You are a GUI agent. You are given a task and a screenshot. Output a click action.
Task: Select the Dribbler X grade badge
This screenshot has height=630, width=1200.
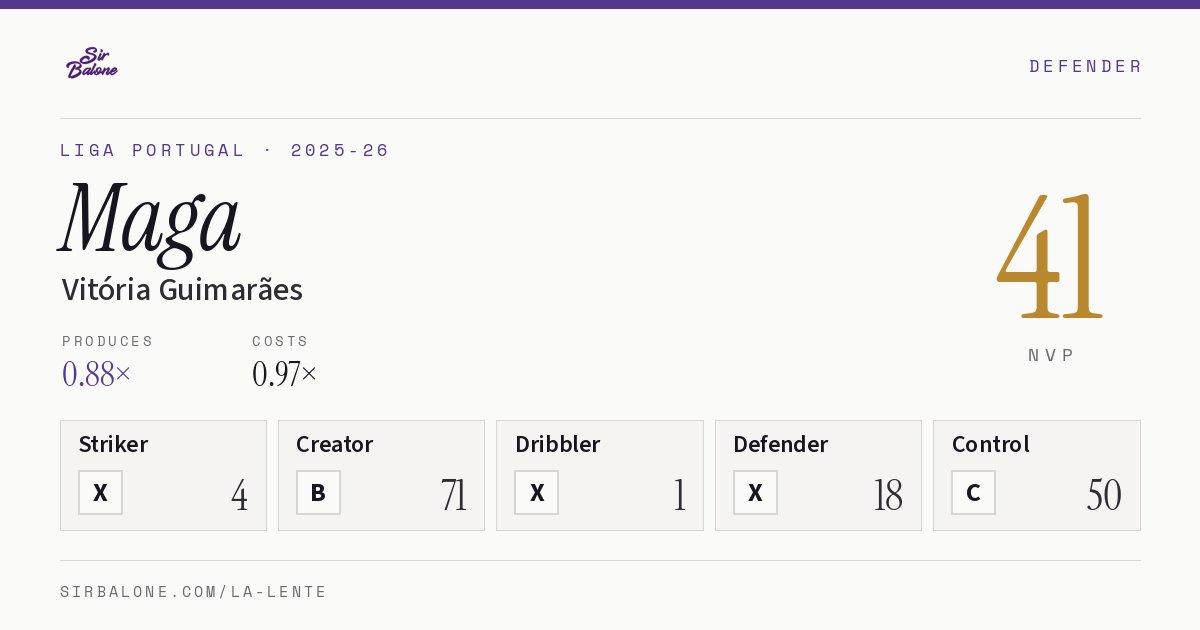[x=537, y=493]
